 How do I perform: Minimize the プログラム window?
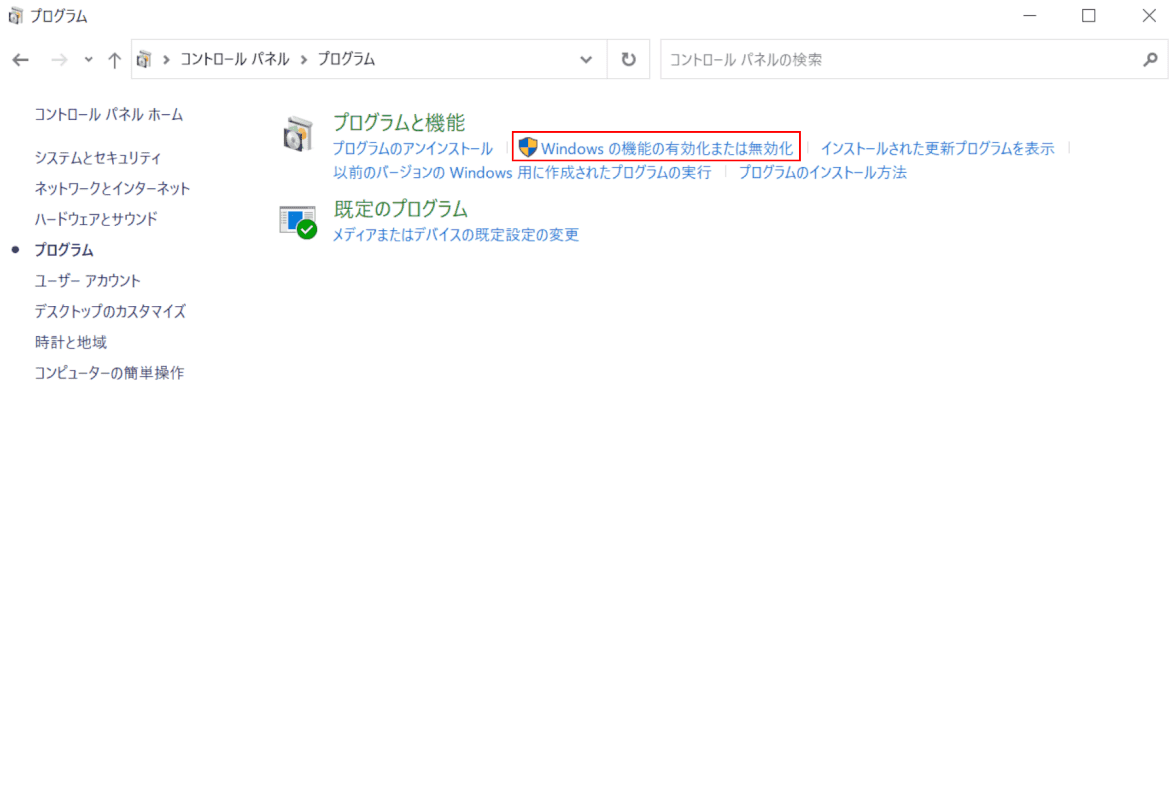coord(1030,16)
